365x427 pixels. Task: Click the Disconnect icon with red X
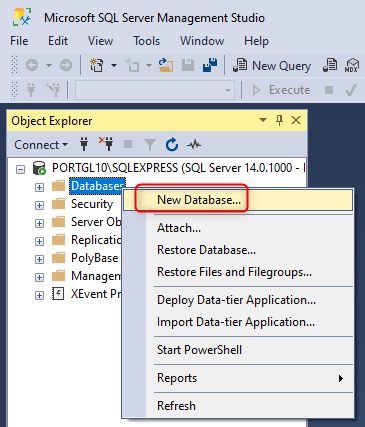[x=106, y=144]
